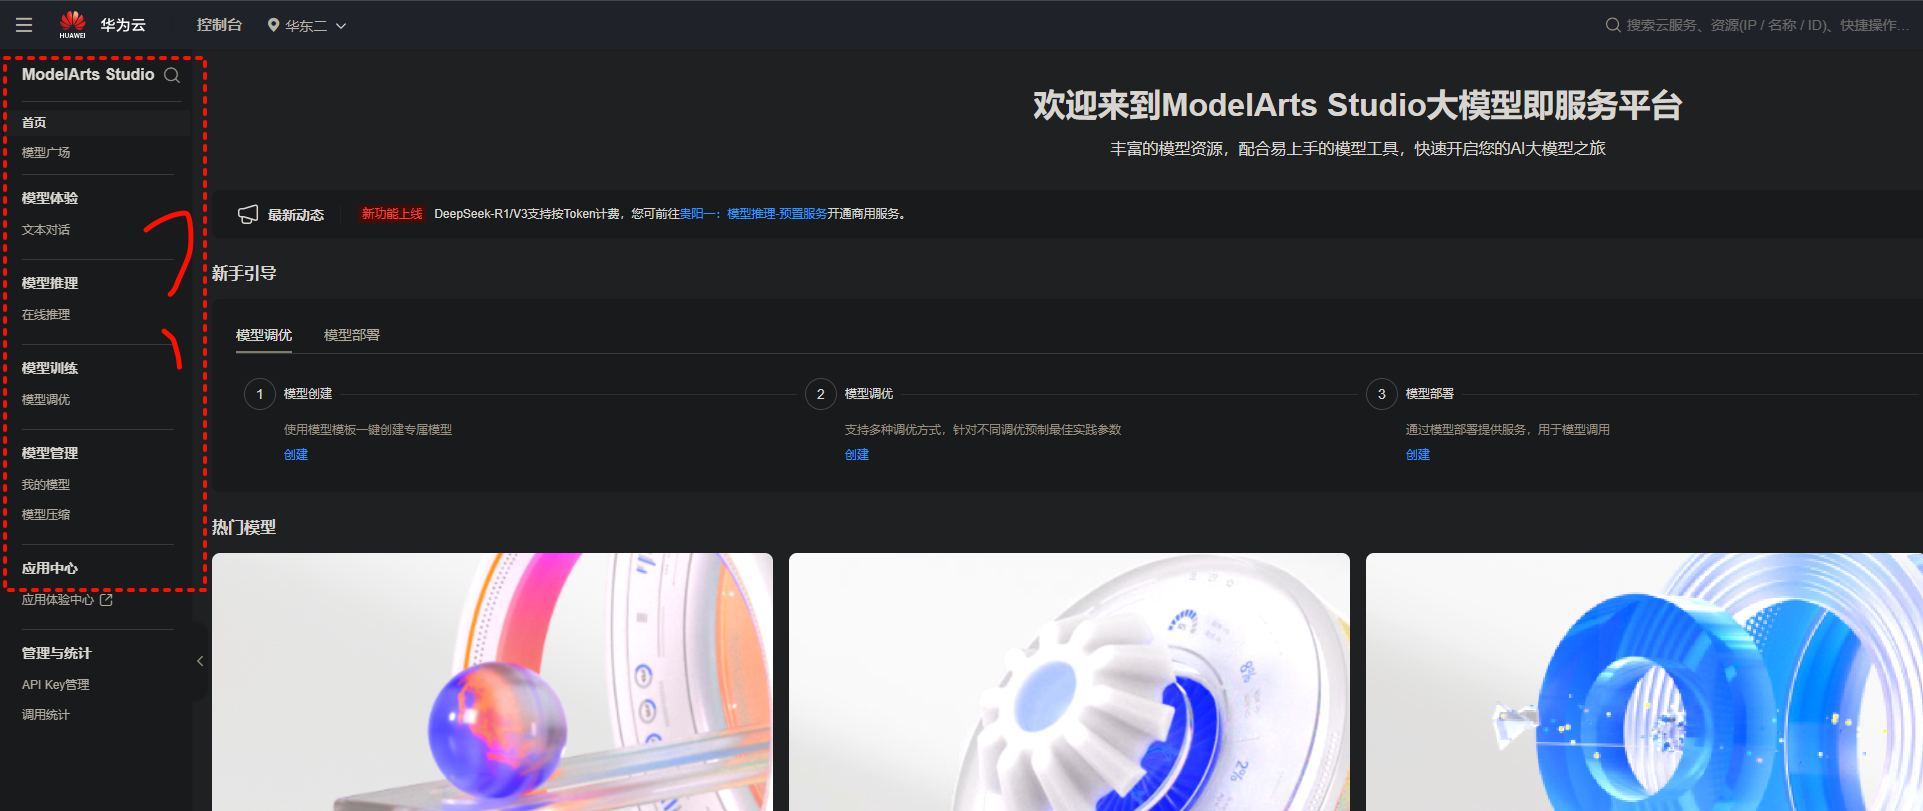Click the 模型管理 section header
Image resolution: width=1923 pixels, height=811 pixels.
tap(50, 453)
